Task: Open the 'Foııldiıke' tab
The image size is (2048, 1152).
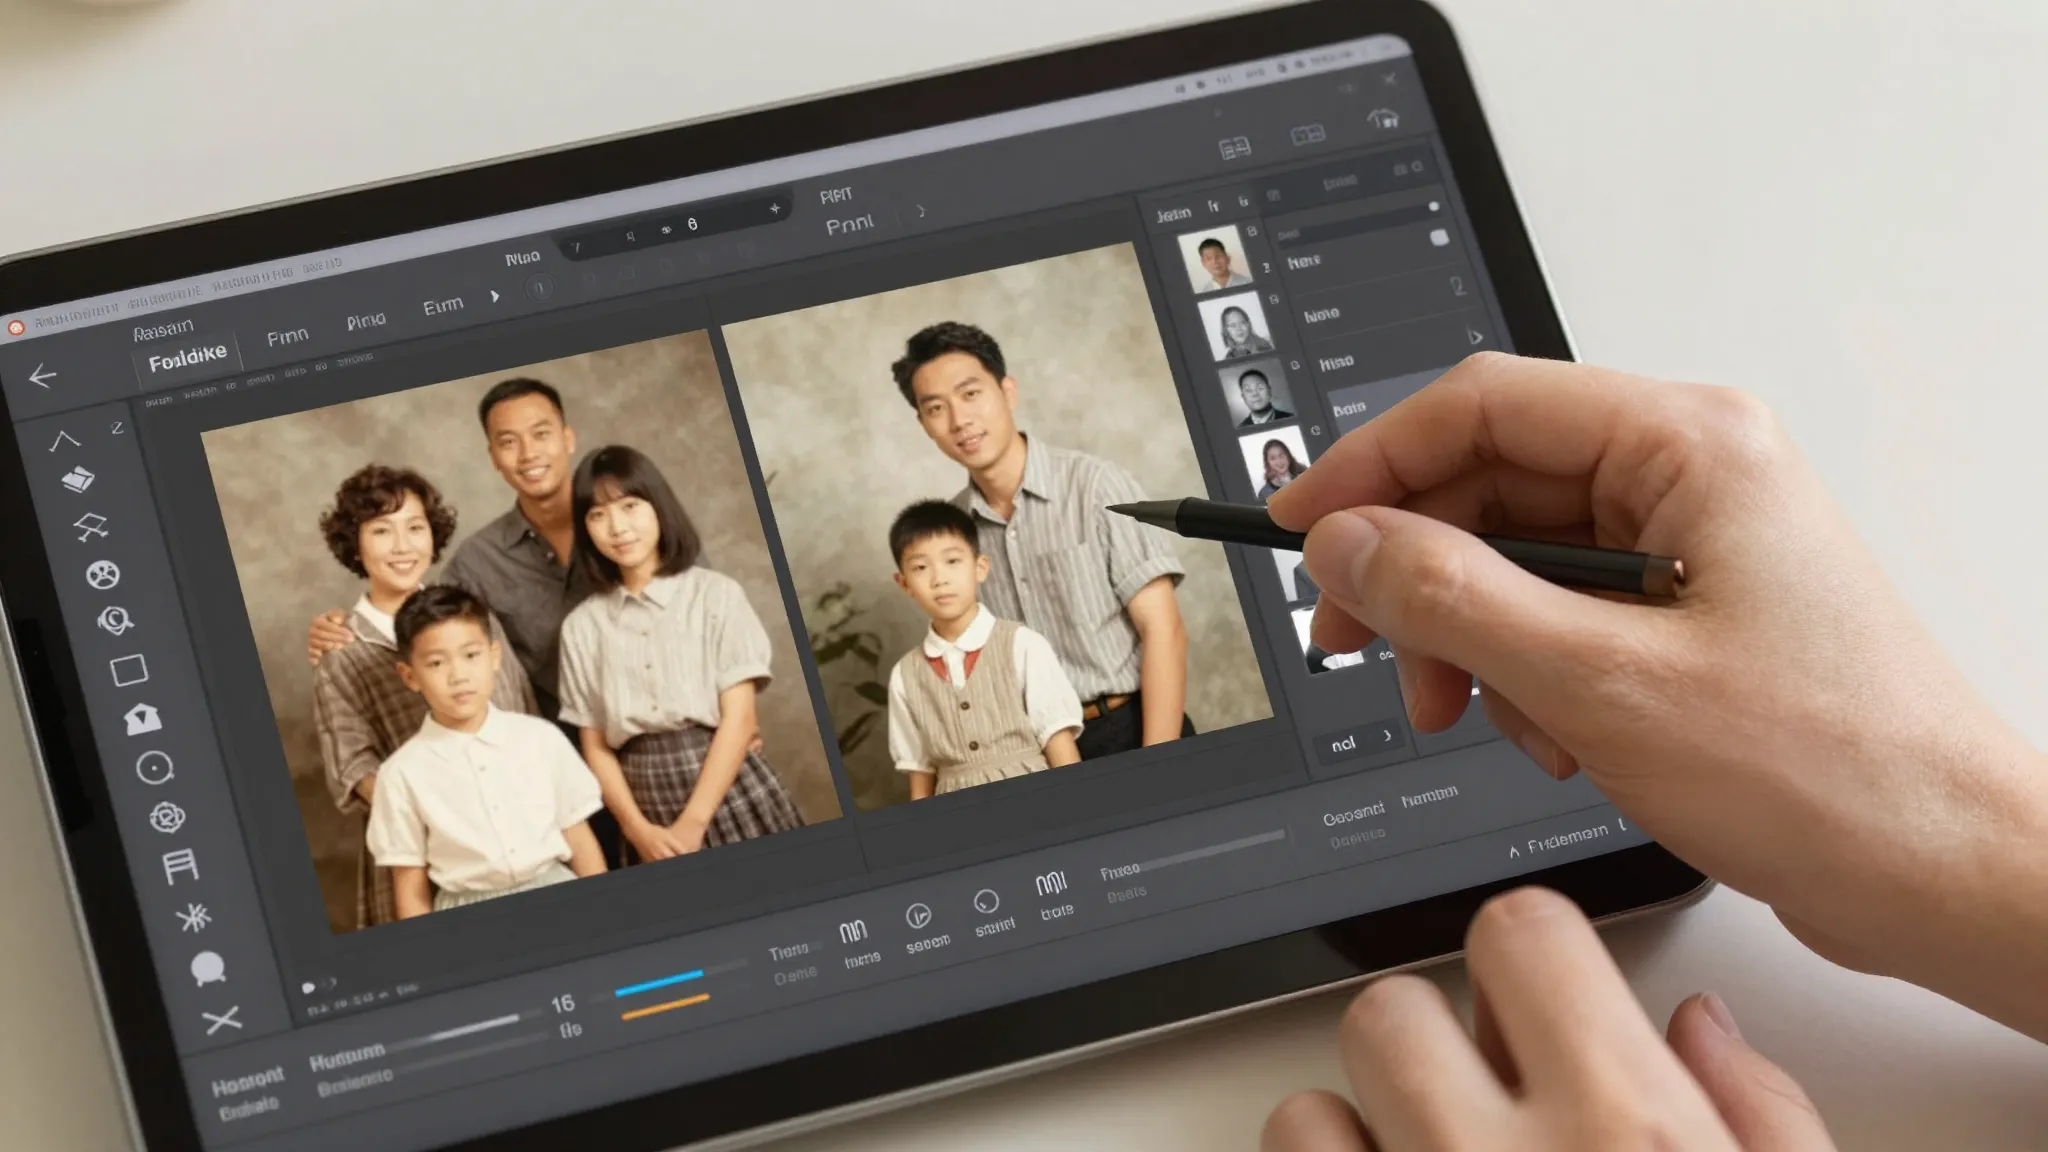Action: tap(187, 358)
